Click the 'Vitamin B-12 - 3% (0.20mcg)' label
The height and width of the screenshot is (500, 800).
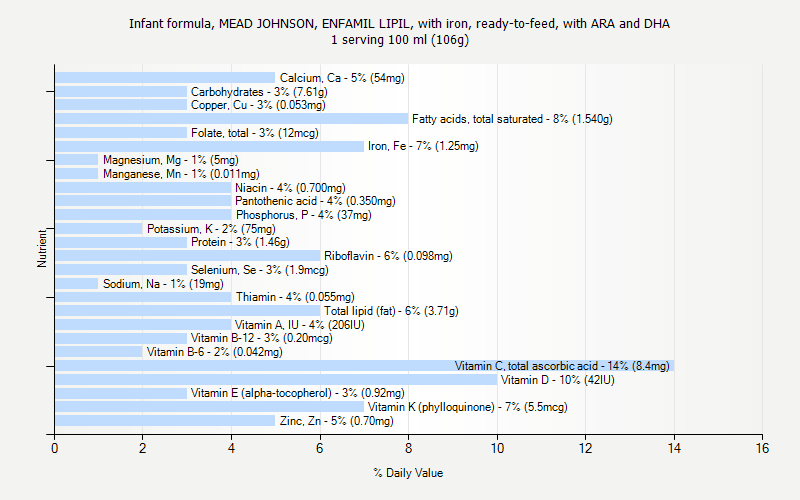click(x=262, y=338)
